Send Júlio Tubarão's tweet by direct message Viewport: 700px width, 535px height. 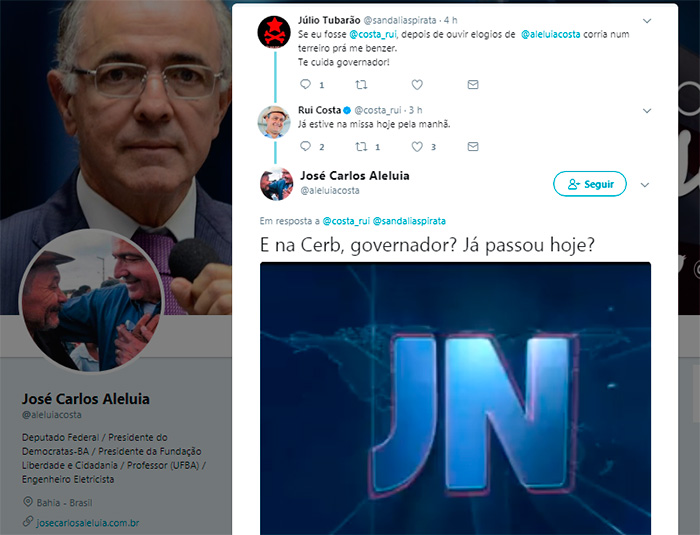473,84
